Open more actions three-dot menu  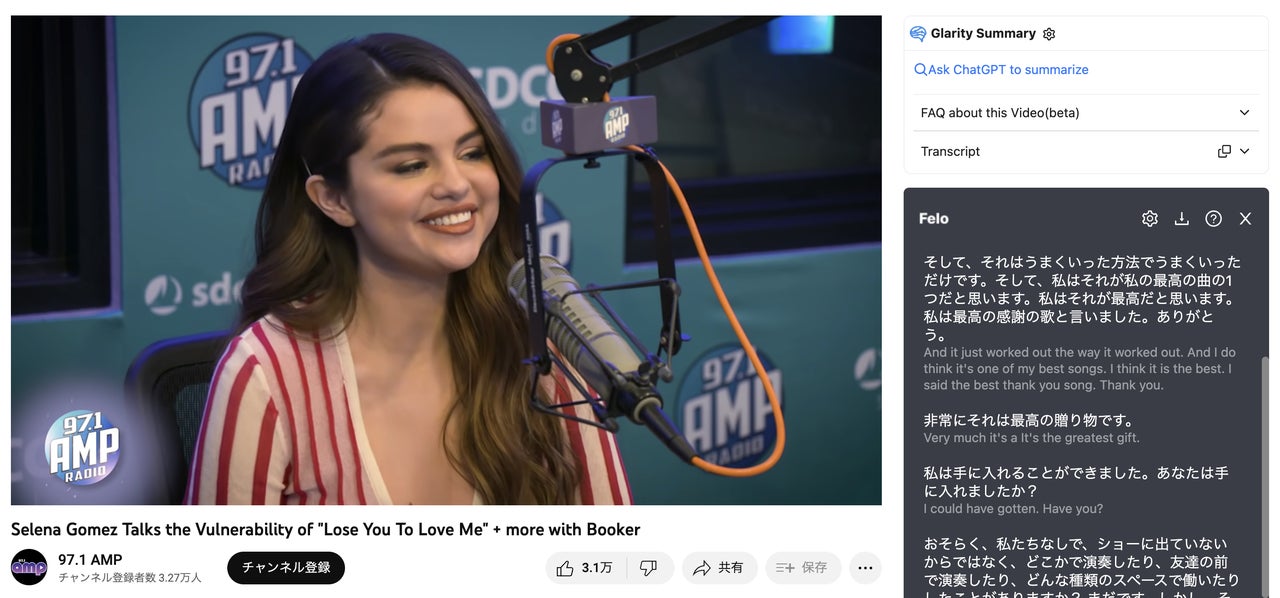865,568
